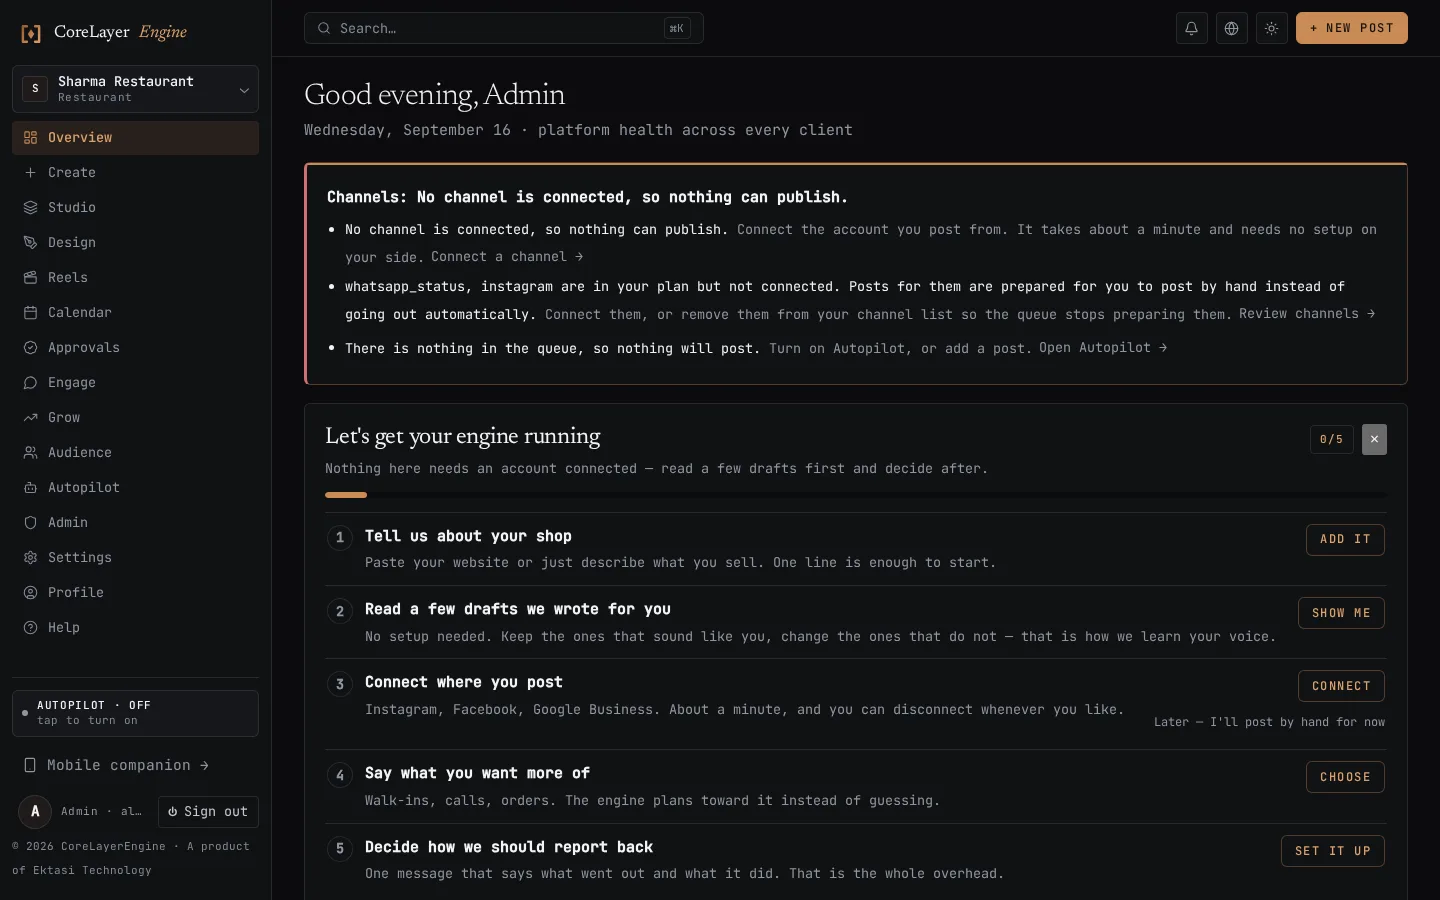Choose 'Later — I'll post by hand for now'
1440x900 pixels.
point(1269,722)
